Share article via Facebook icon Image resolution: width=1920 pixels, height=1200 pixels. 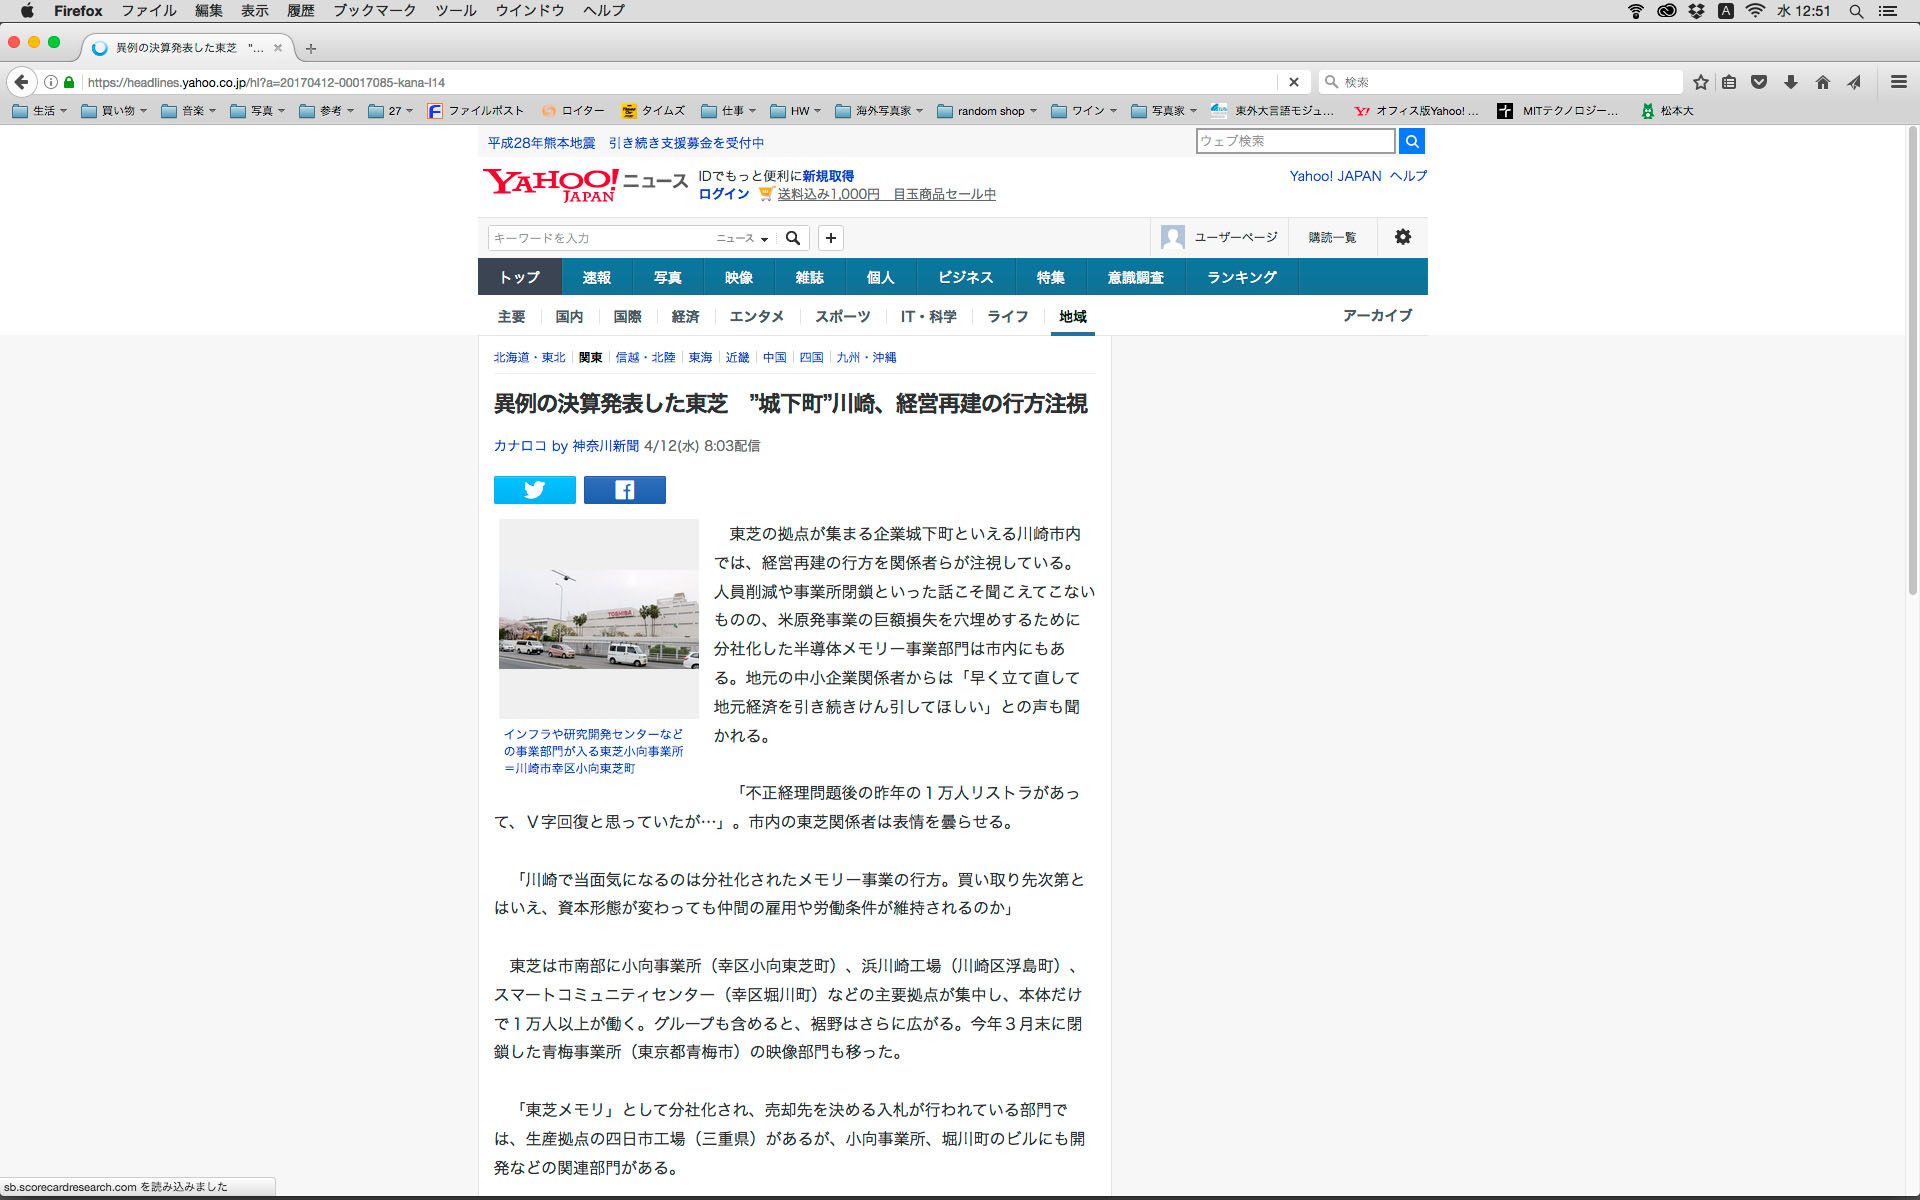click(x=624, y=490)
